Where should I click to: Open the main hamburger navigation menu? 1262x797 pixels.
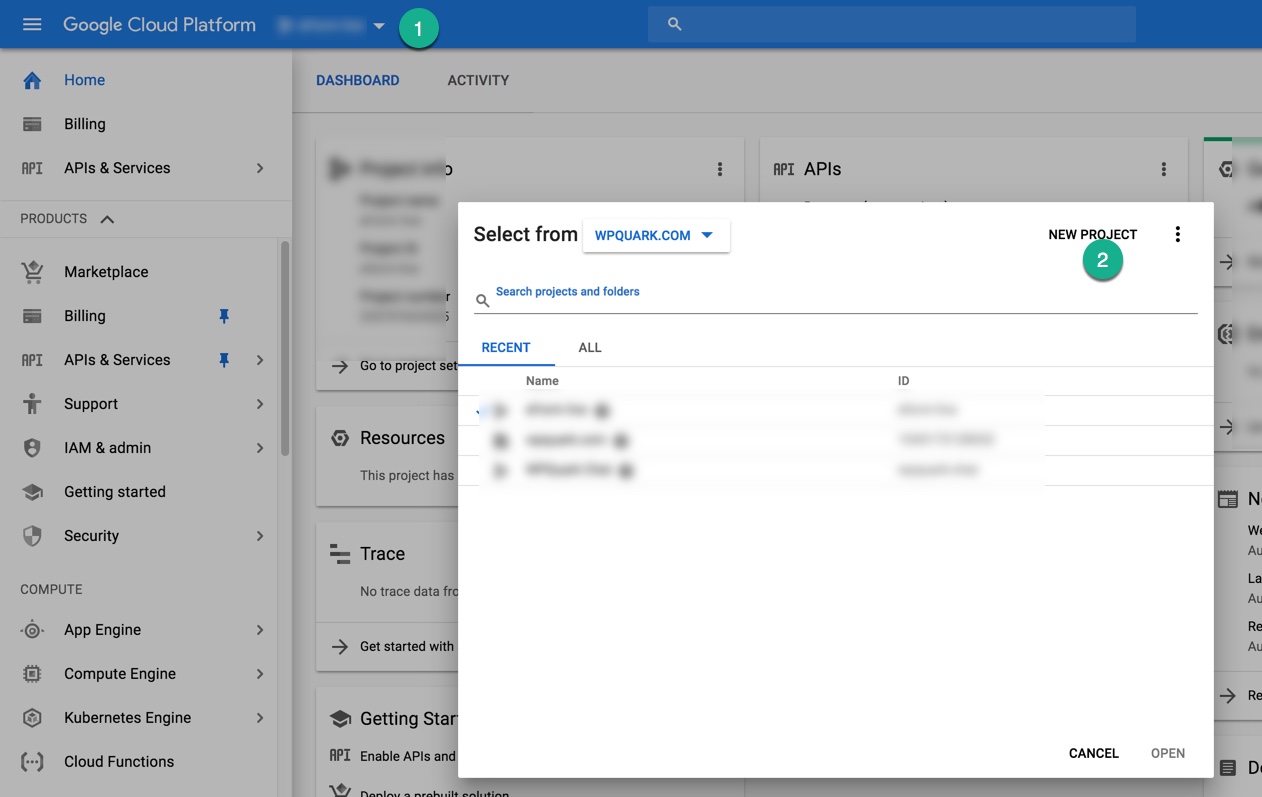coord(32,24)
